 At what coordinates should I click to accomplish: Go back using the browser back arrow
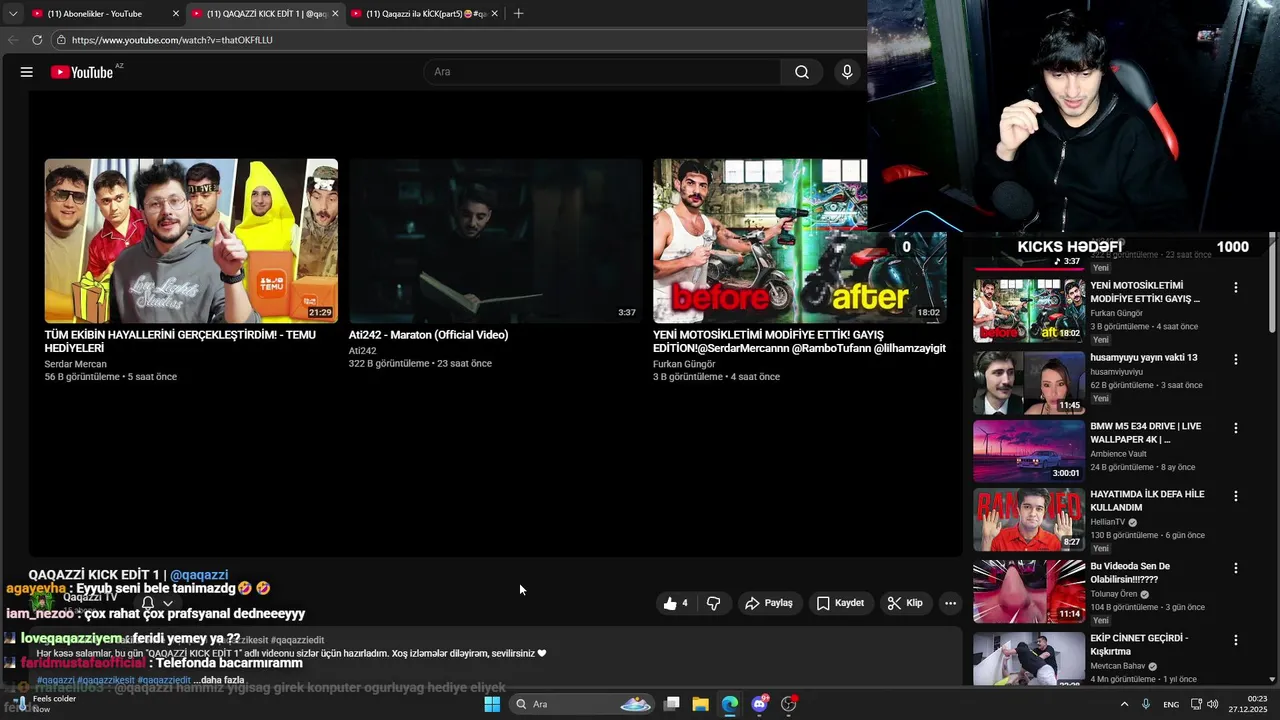click(x=13, y=40)
